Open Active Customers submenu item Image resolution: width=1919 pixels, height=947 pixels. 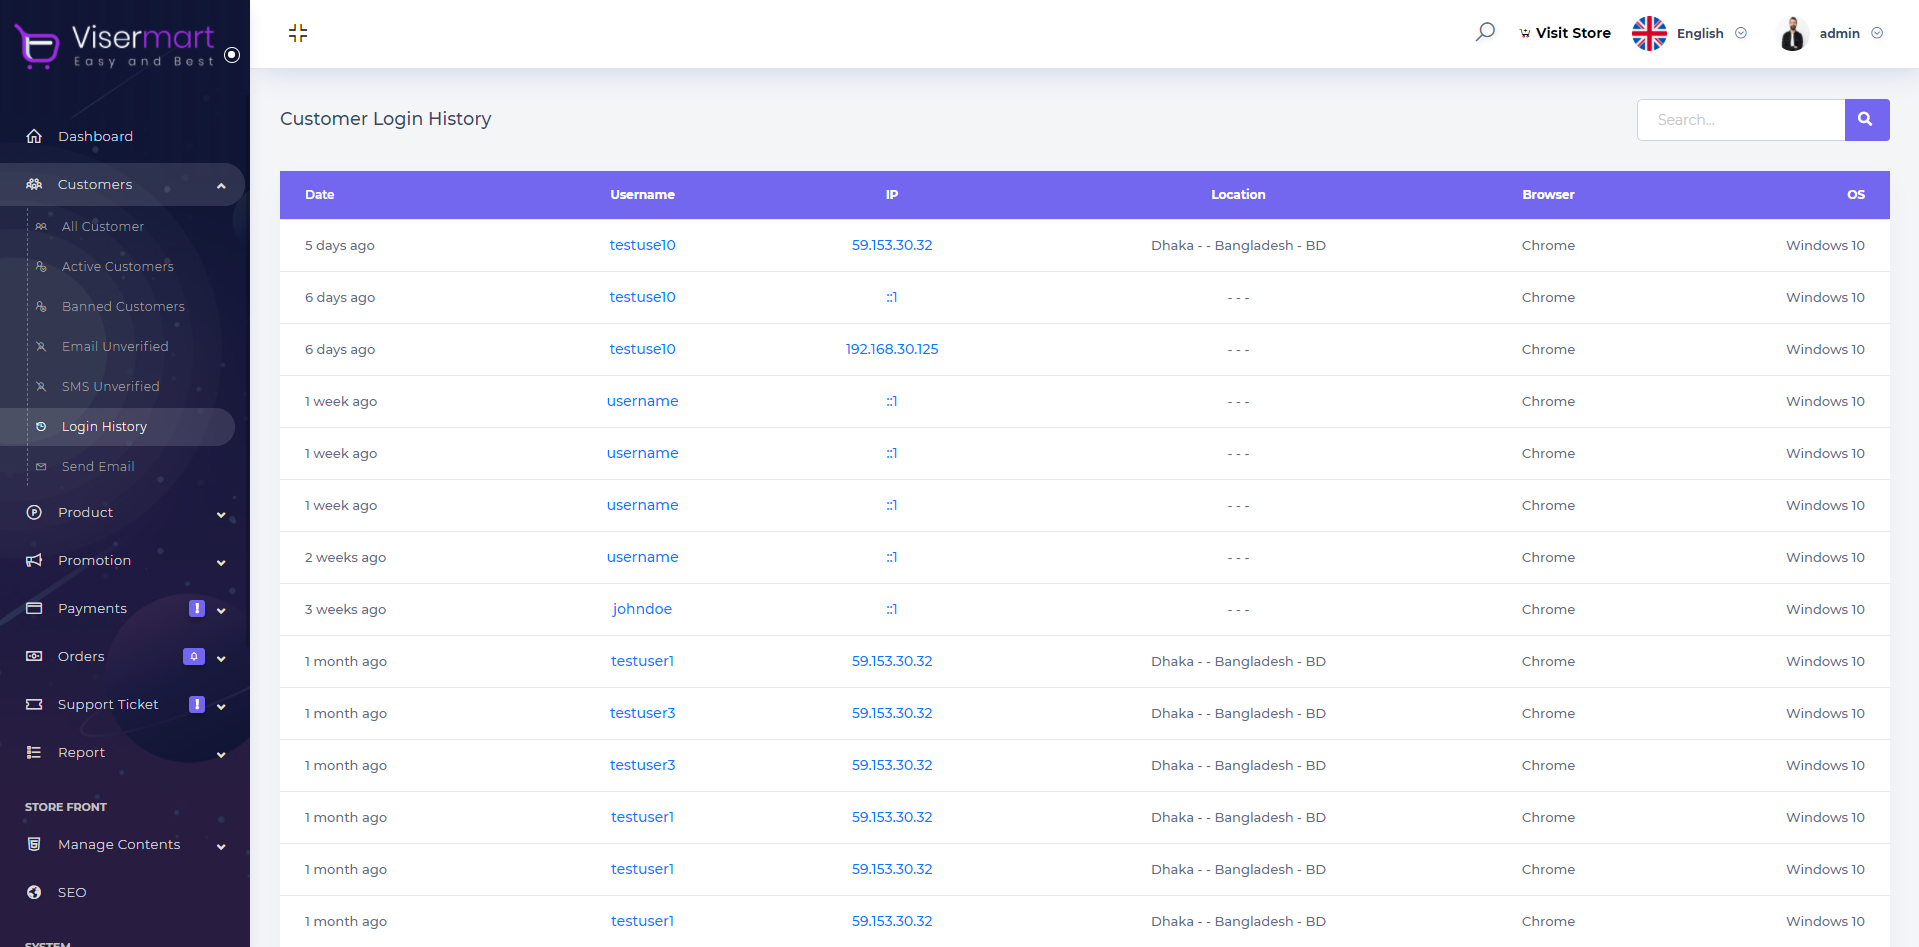(118, 266)
